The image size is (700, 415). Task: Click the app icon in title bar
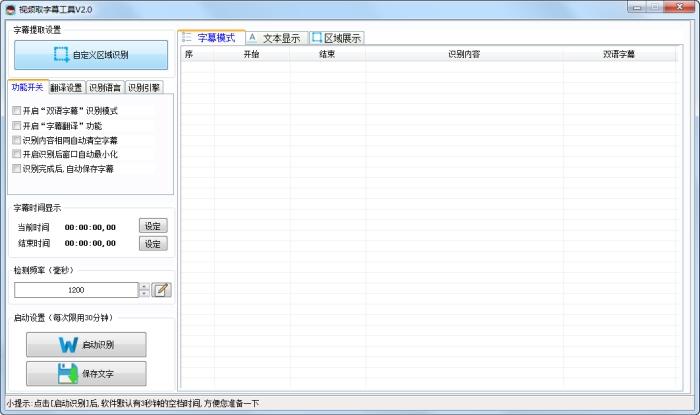[x=11, y=9]
